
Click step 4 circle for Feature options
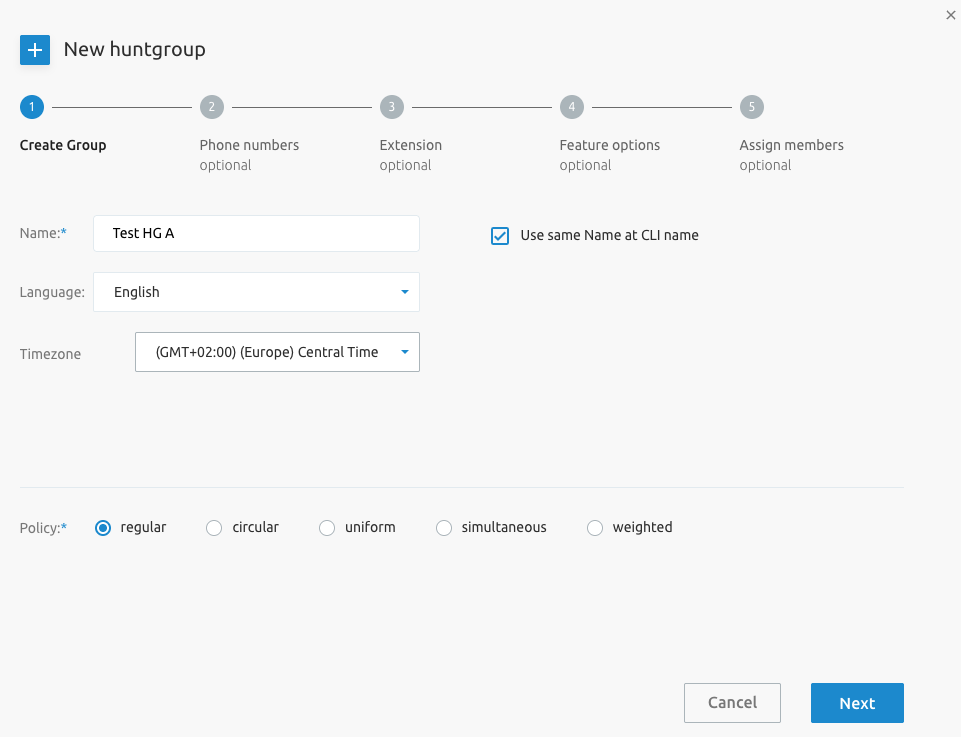pos(572,107)
